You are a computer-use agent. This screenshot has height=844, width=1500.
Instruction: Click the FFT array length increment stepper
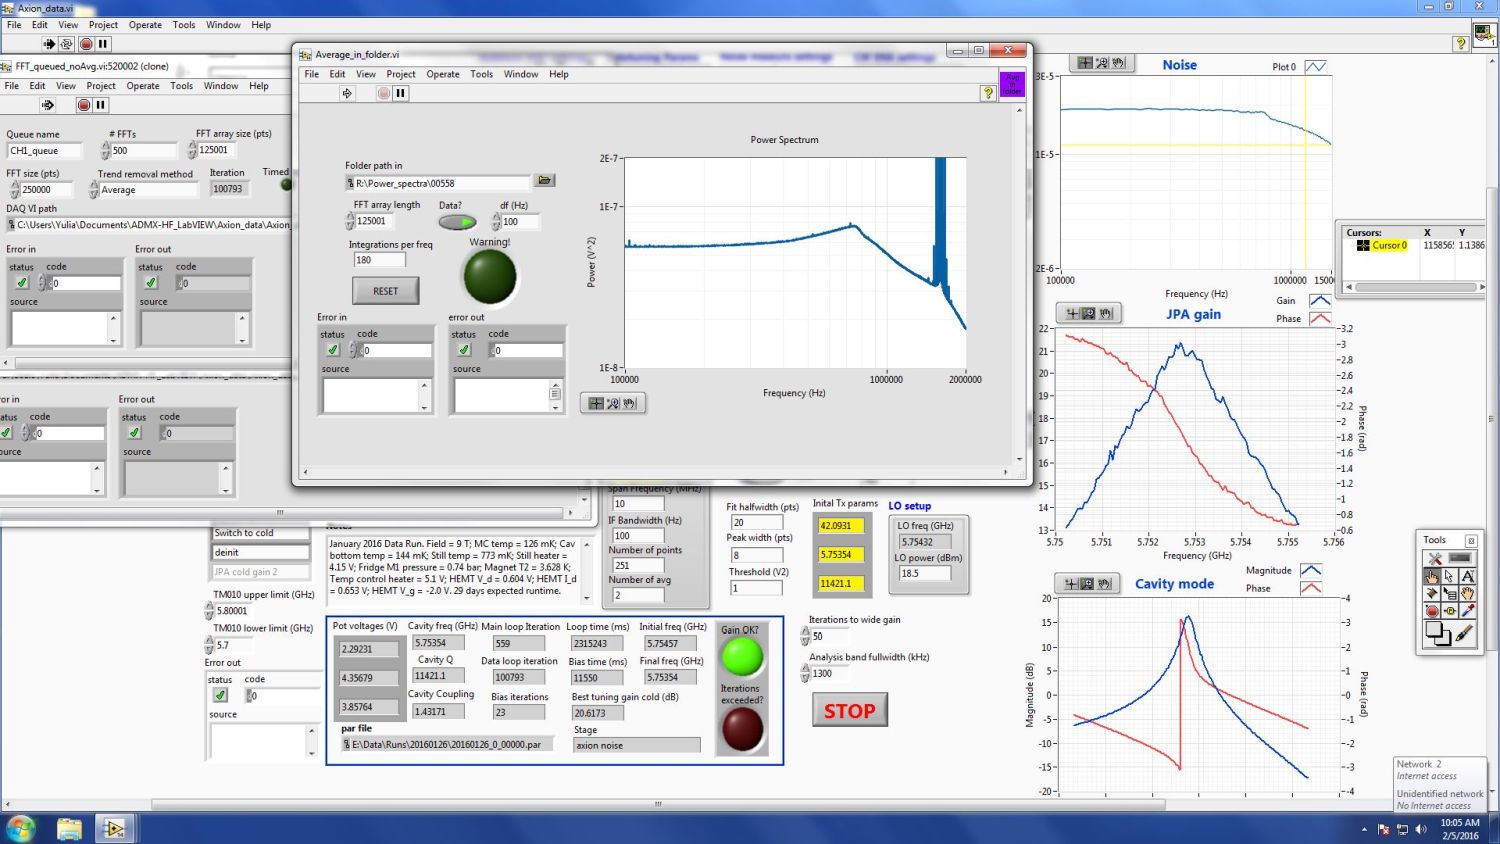(x=350, y=217)
